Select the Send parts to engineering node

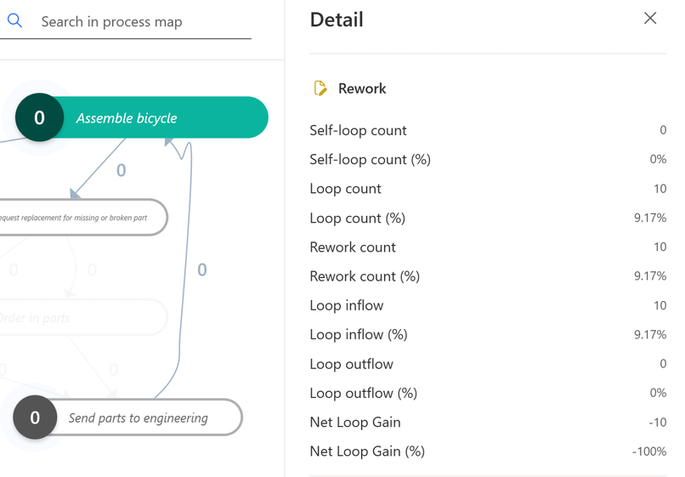pos(128,418)
